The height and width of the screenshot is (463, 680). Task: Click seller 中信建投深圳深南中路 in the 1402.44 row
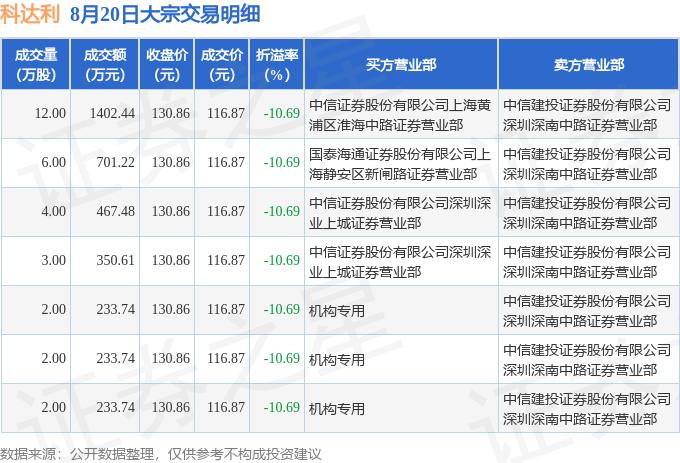point(587,115)
